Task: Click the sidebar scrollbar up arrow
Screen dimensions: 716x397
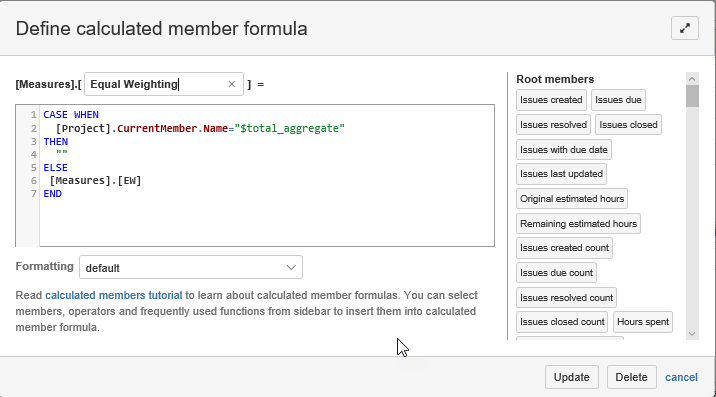Action: 692,79
